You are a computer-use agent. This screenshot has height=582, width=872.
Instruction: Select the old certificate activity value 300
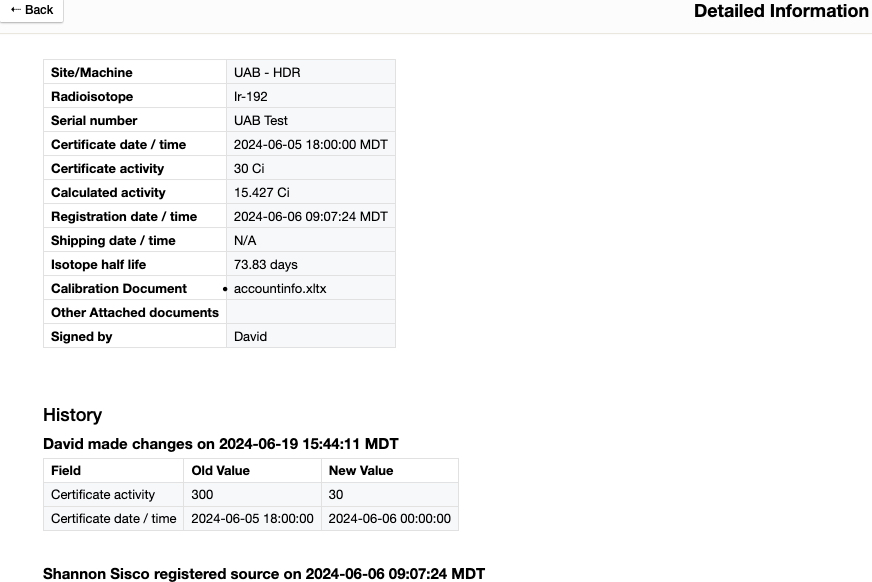[x=202, y=495]
